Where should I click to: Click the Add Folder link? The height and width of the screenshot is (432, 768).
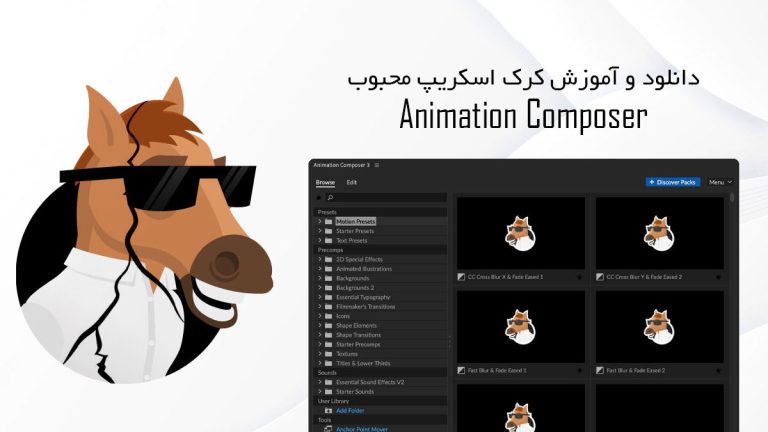(x=350, y=410)
